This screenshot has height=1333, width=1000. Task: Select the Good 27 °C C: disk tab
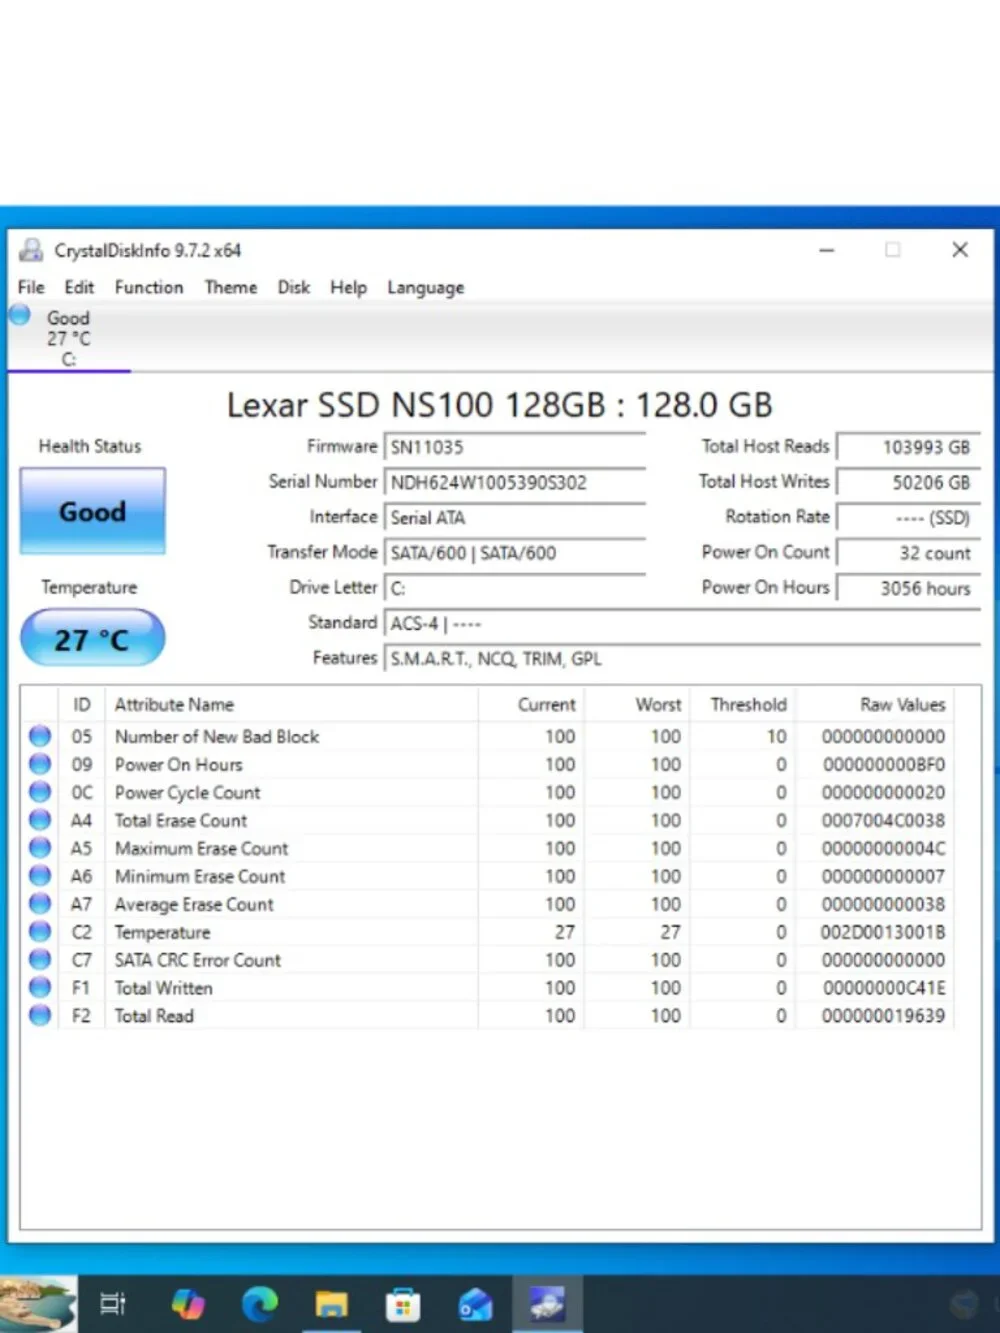(x=68, y=338)
